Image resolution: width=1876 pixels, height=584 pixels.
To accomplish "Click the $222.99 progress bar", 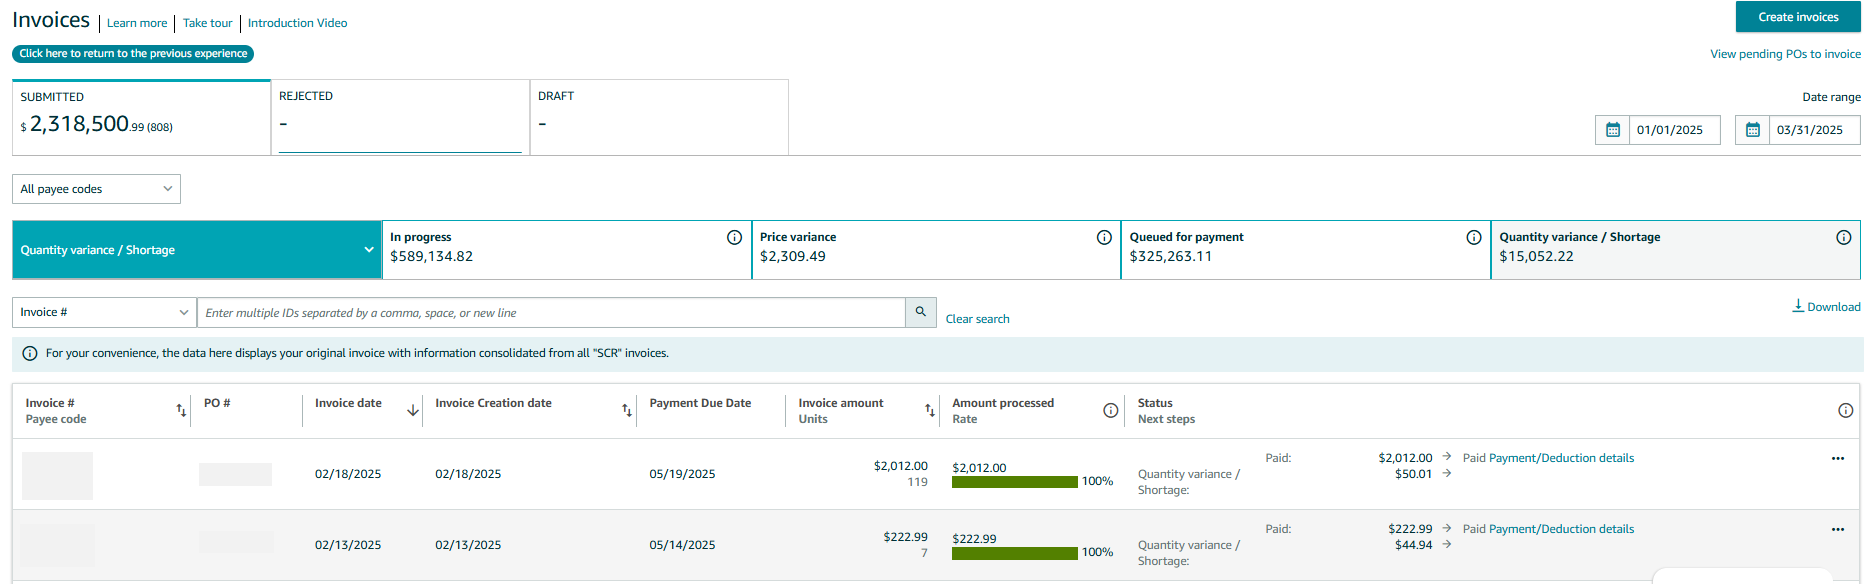I will point(1015,553).
